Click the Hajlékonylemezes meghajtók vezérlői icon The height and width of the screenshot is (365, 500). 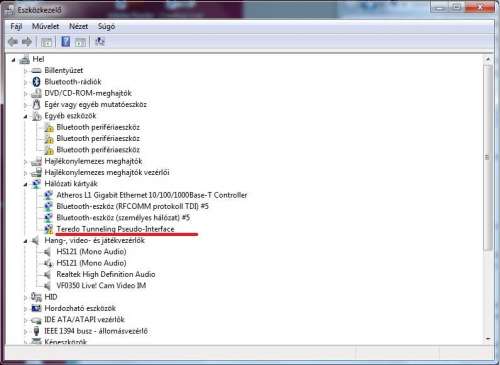coord(36,173)
